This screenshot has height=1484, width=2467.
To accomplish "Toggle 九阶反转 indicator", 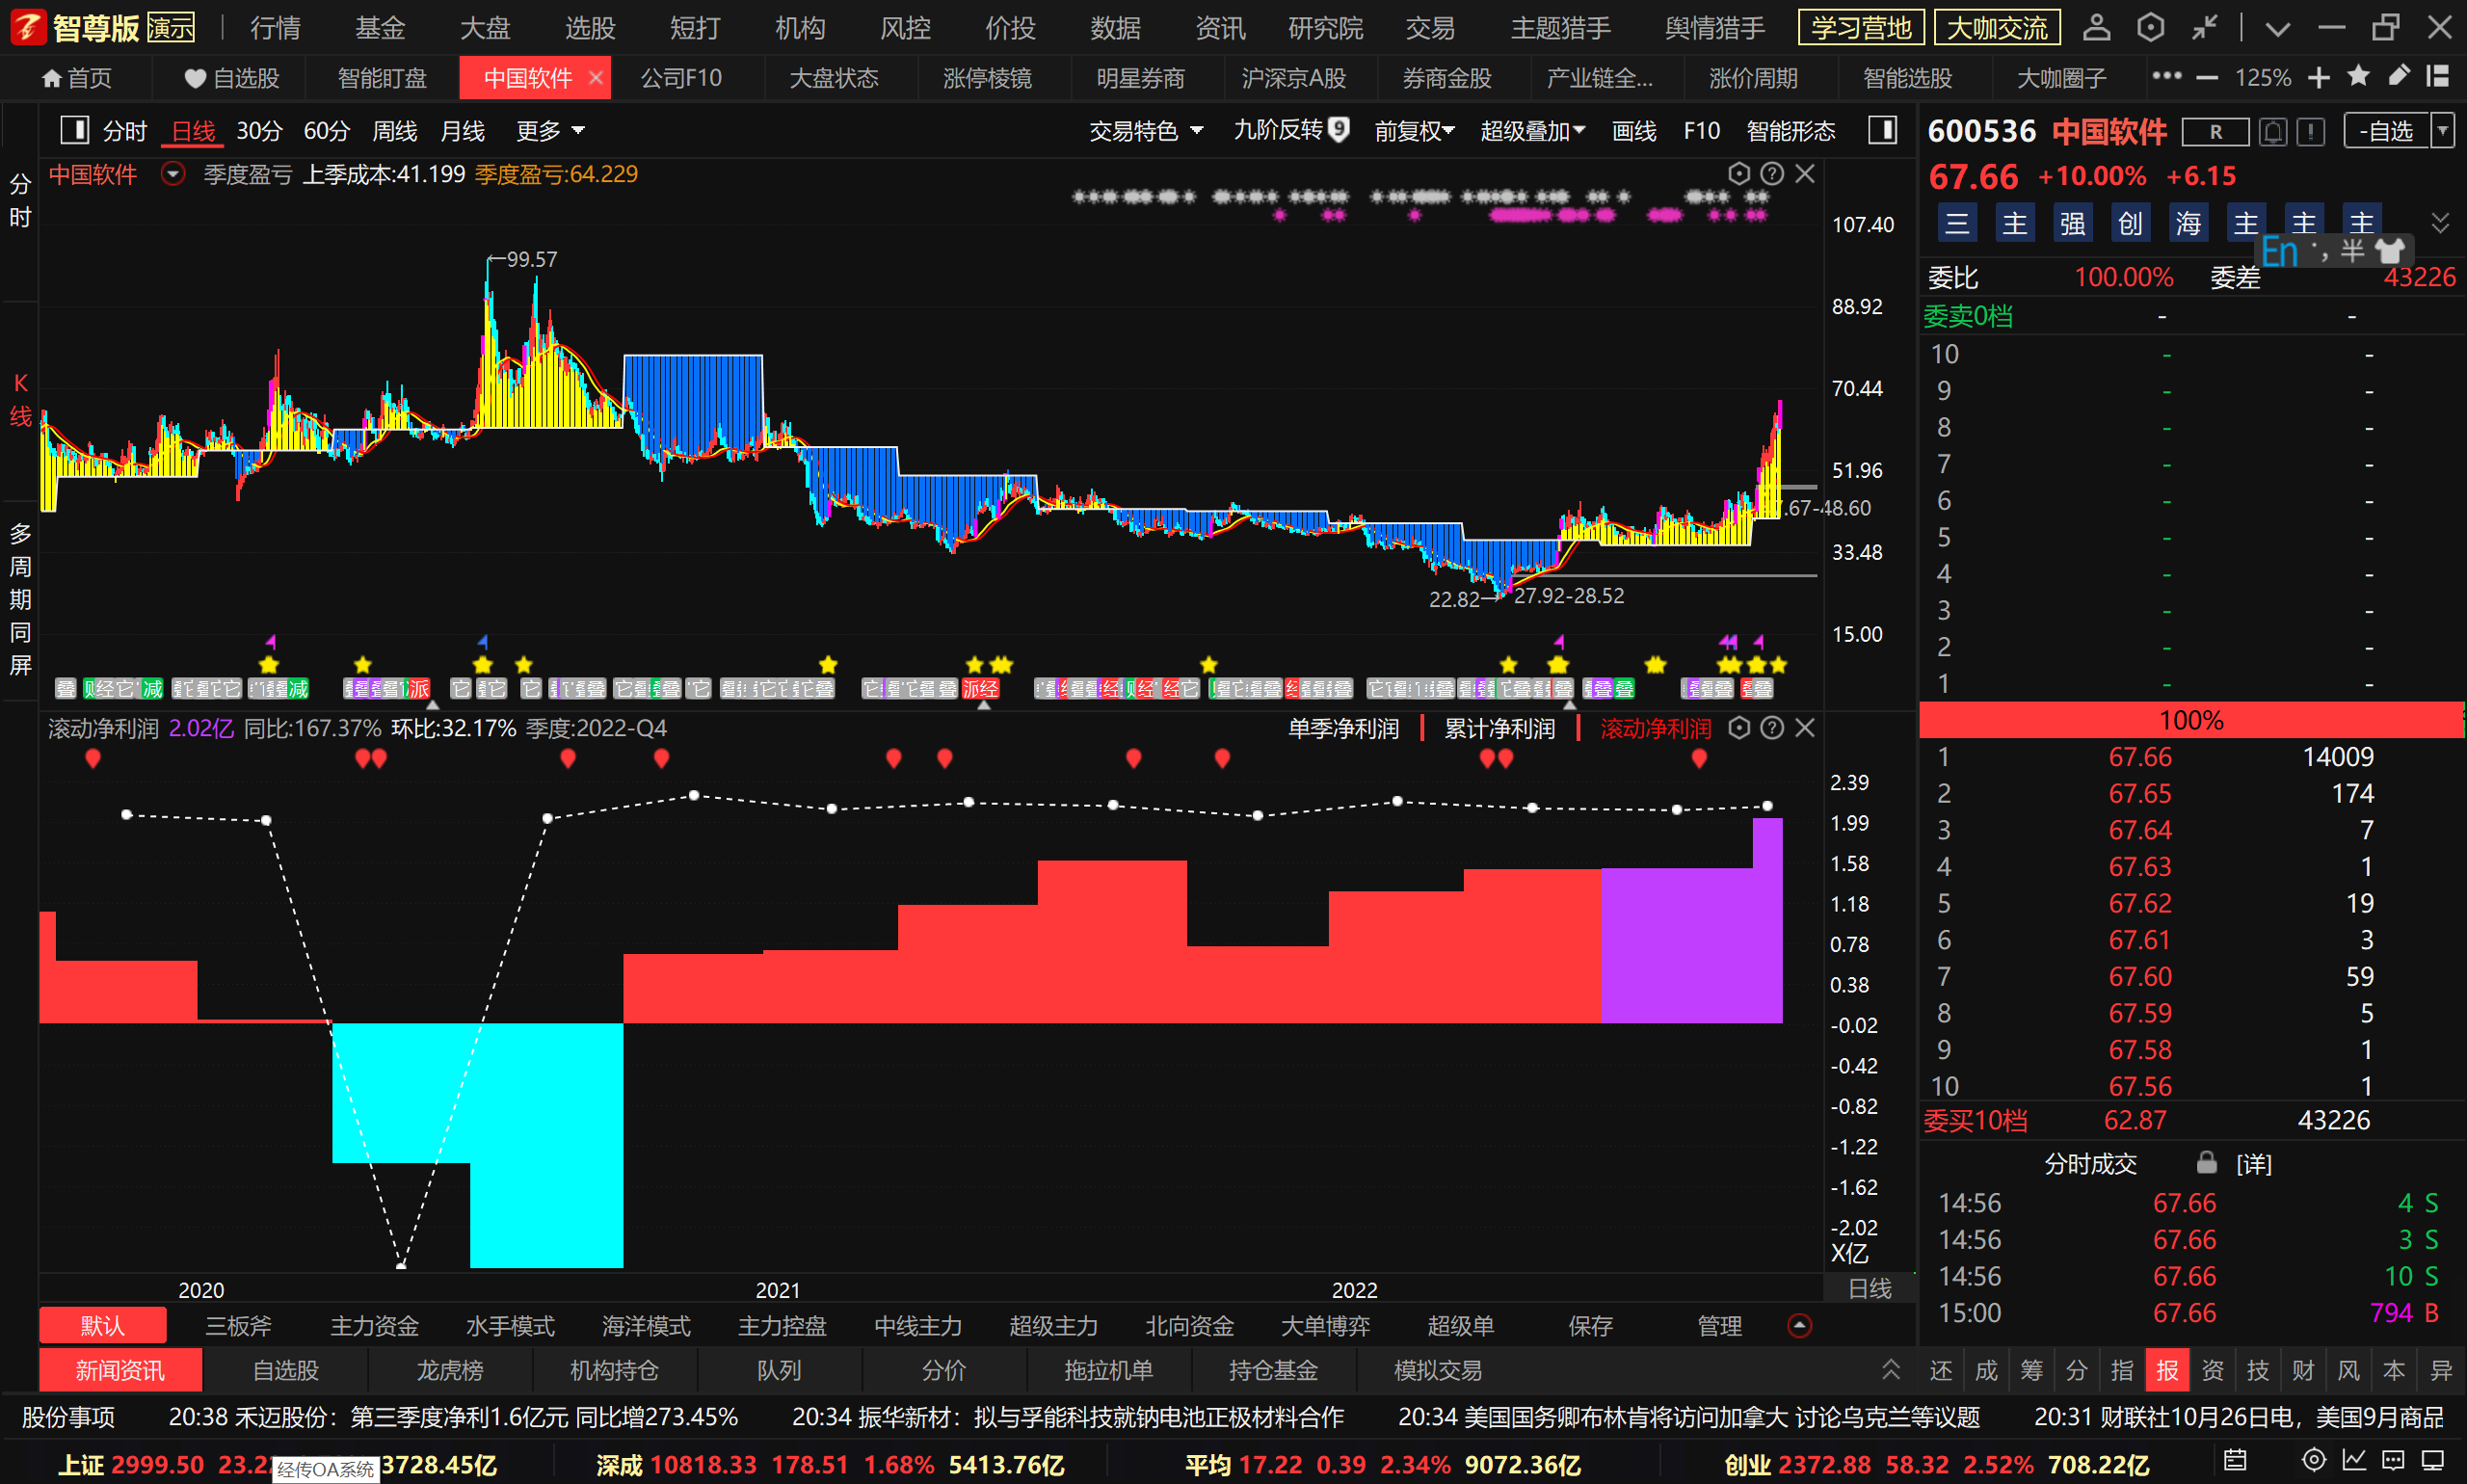I will pos(1291,130).
